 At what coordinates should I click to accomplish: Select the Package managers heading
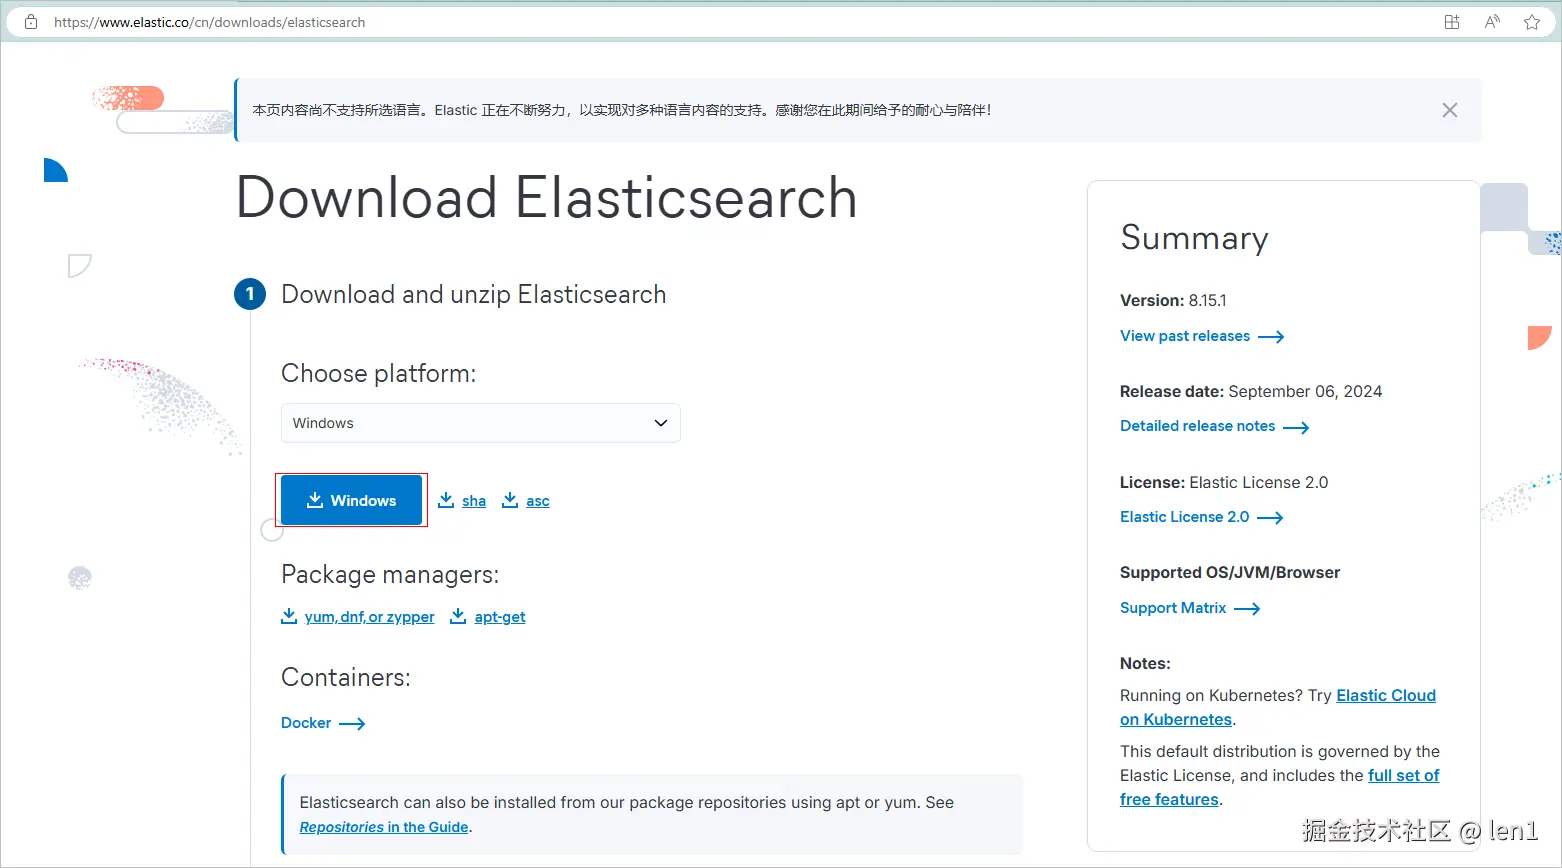390,575
